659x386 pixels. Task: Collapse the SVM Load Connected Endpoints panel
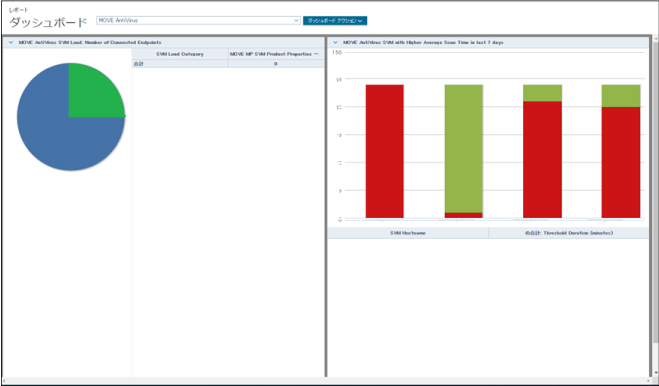tap(11, 42)
